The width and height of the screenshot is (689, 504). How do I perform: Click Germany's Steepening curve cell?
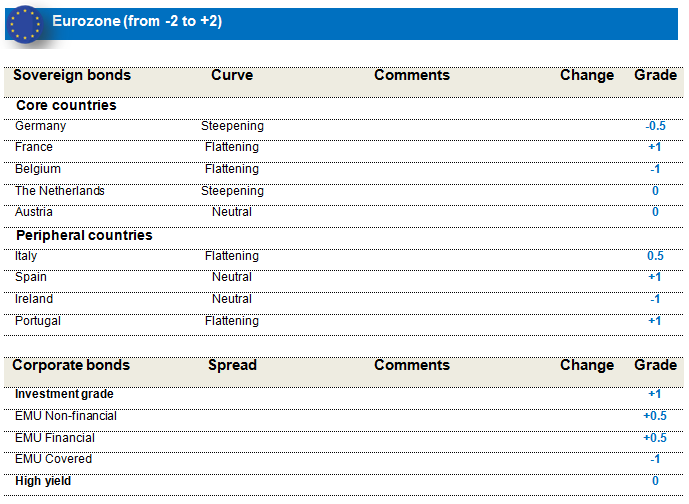click(232, 126)
